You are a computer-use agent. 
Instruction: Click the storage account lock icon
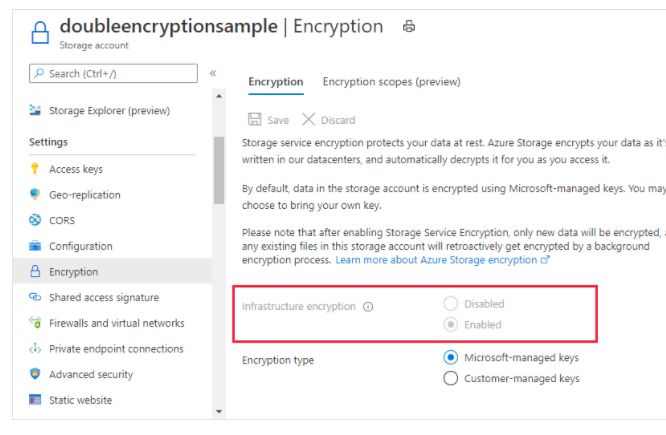38,33
